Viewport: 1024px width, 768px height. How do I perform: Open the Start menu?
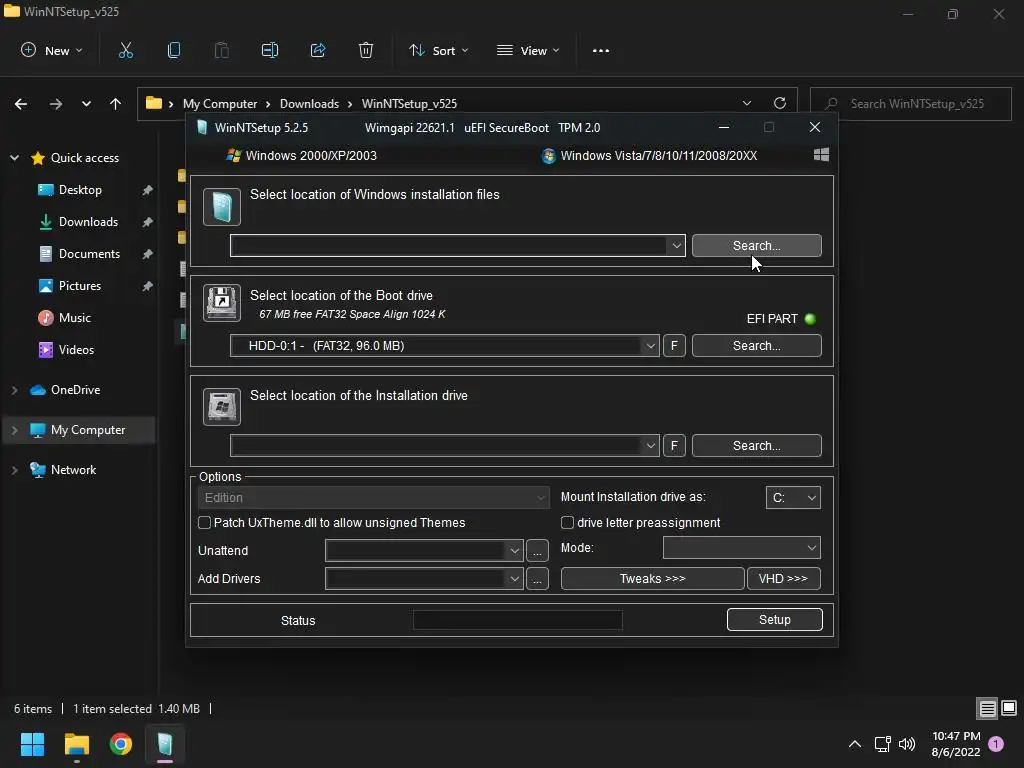coord(32,744)
